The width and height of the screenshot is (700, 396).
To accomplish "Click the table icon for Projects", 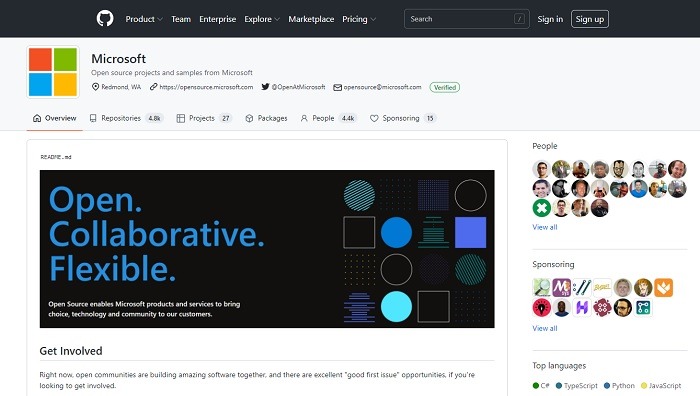I will click(x=180, y=118).
